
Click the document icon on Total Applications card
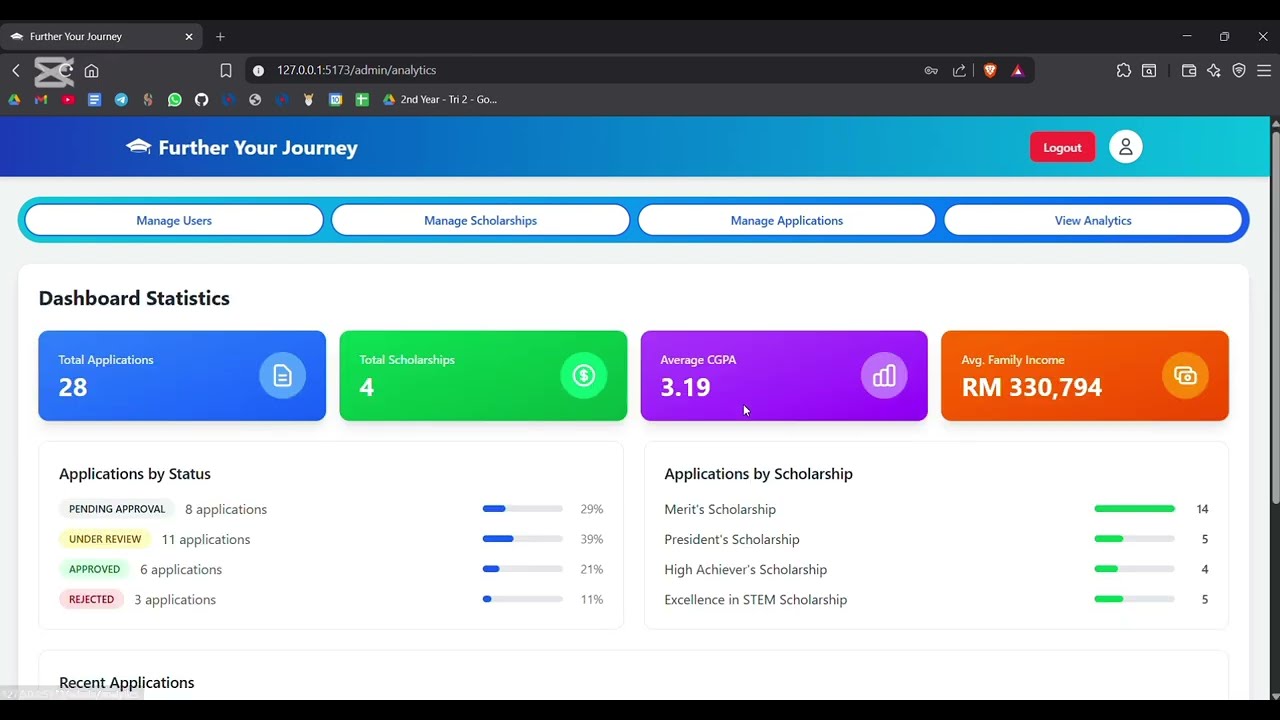point(282,376)
